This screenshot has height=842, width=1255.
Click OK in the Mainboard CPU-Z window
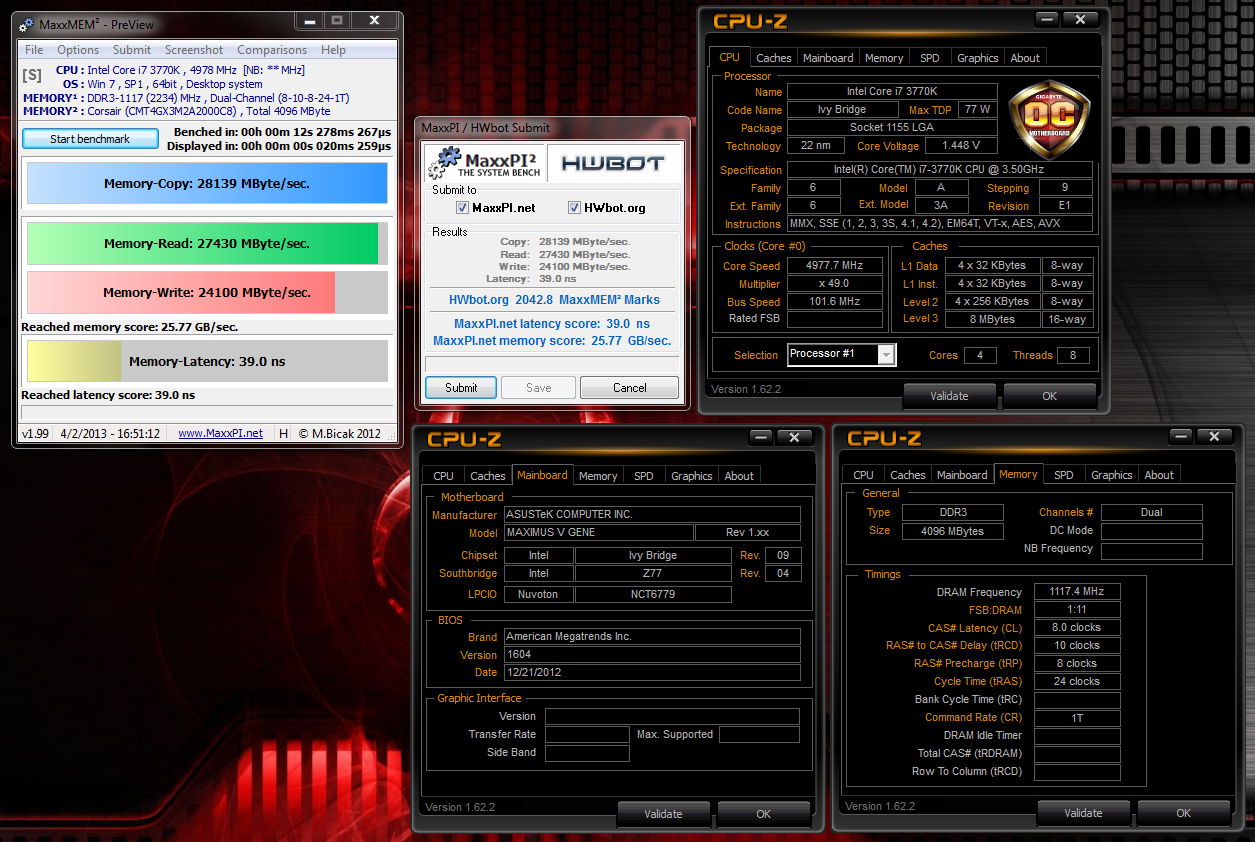[763, 814]
